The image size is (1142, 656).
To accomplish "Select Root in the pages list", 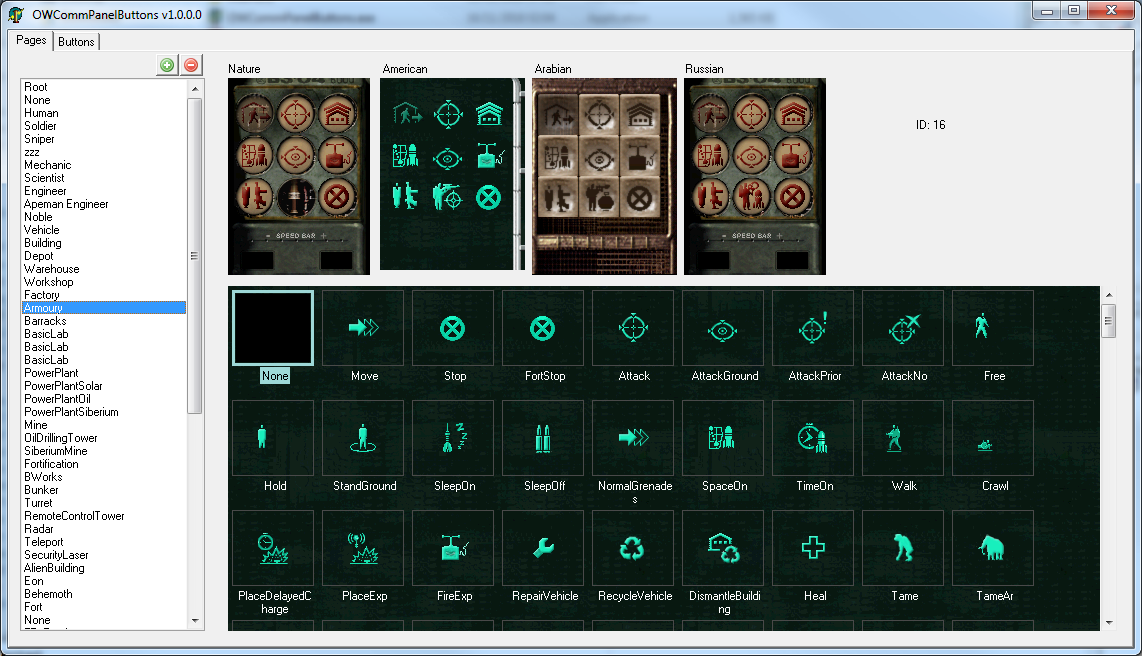I will (104, 87).
